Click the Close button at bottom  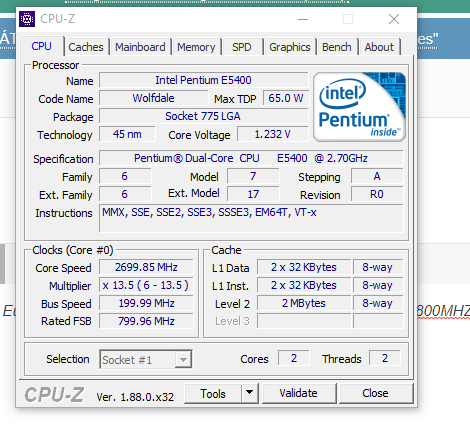(376, 393)
